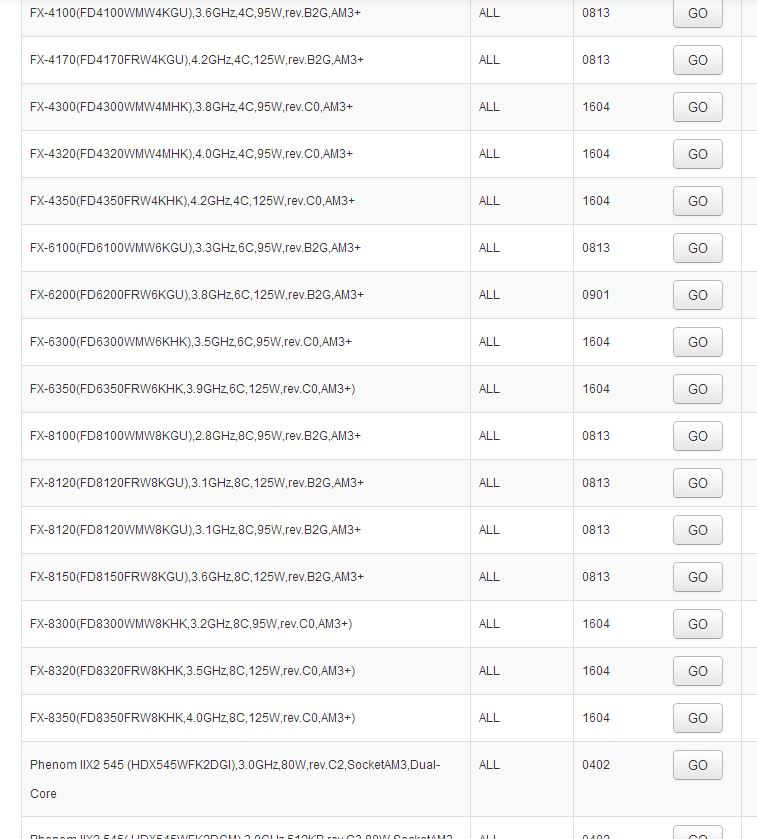Select GO beside FX-8320 entry
The image size is (757, 839).
698,671
